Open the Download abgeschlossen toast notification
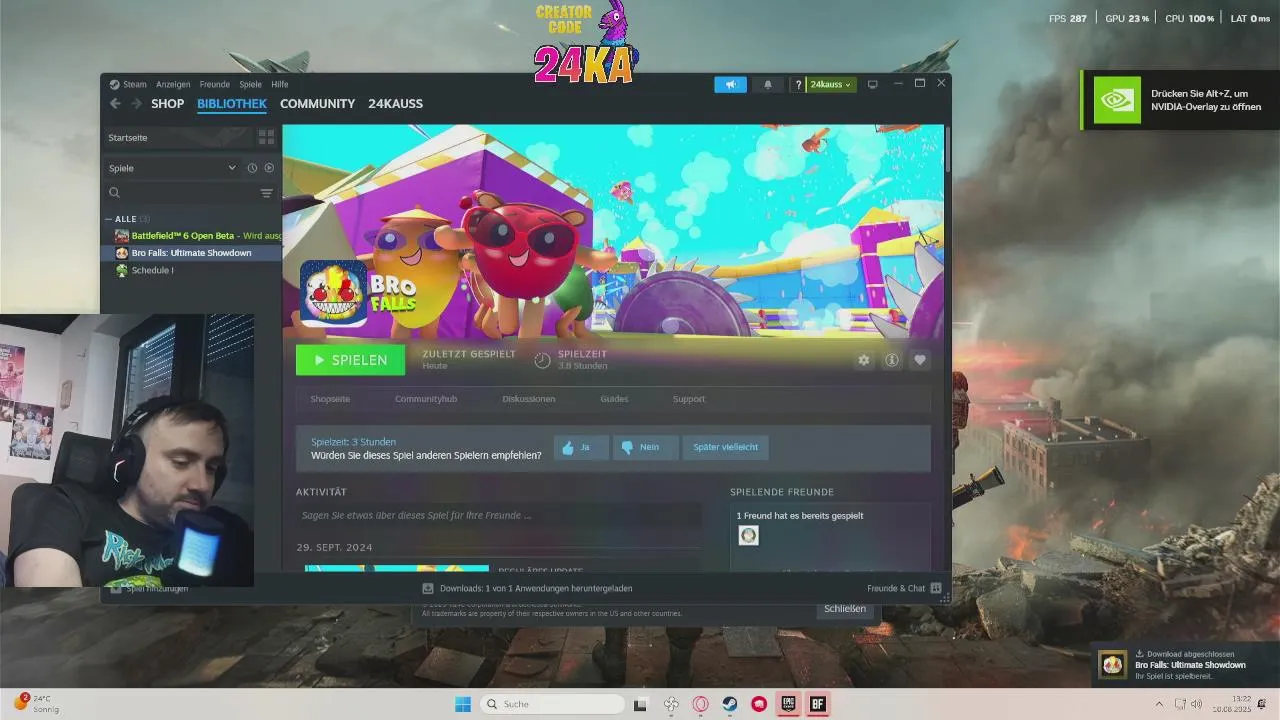Viewport: 1280px width, 720px height. pyautogui.click(x=1185, y=665)
